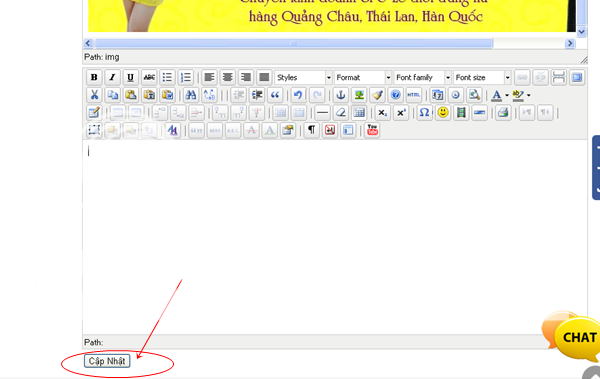Insert predefined template icon

pyautogui.click(x=348, y=130)
